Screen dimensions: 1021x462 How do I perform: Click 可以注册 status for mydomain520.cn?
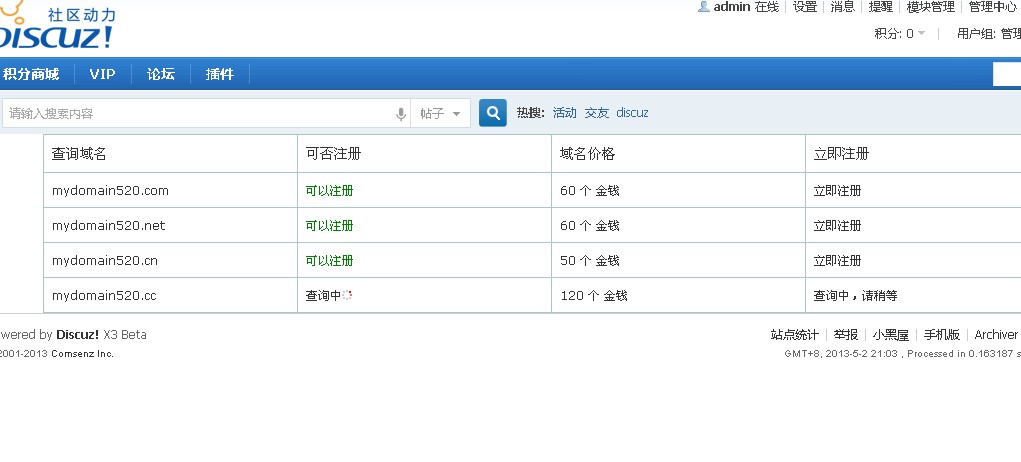point(329,261)
